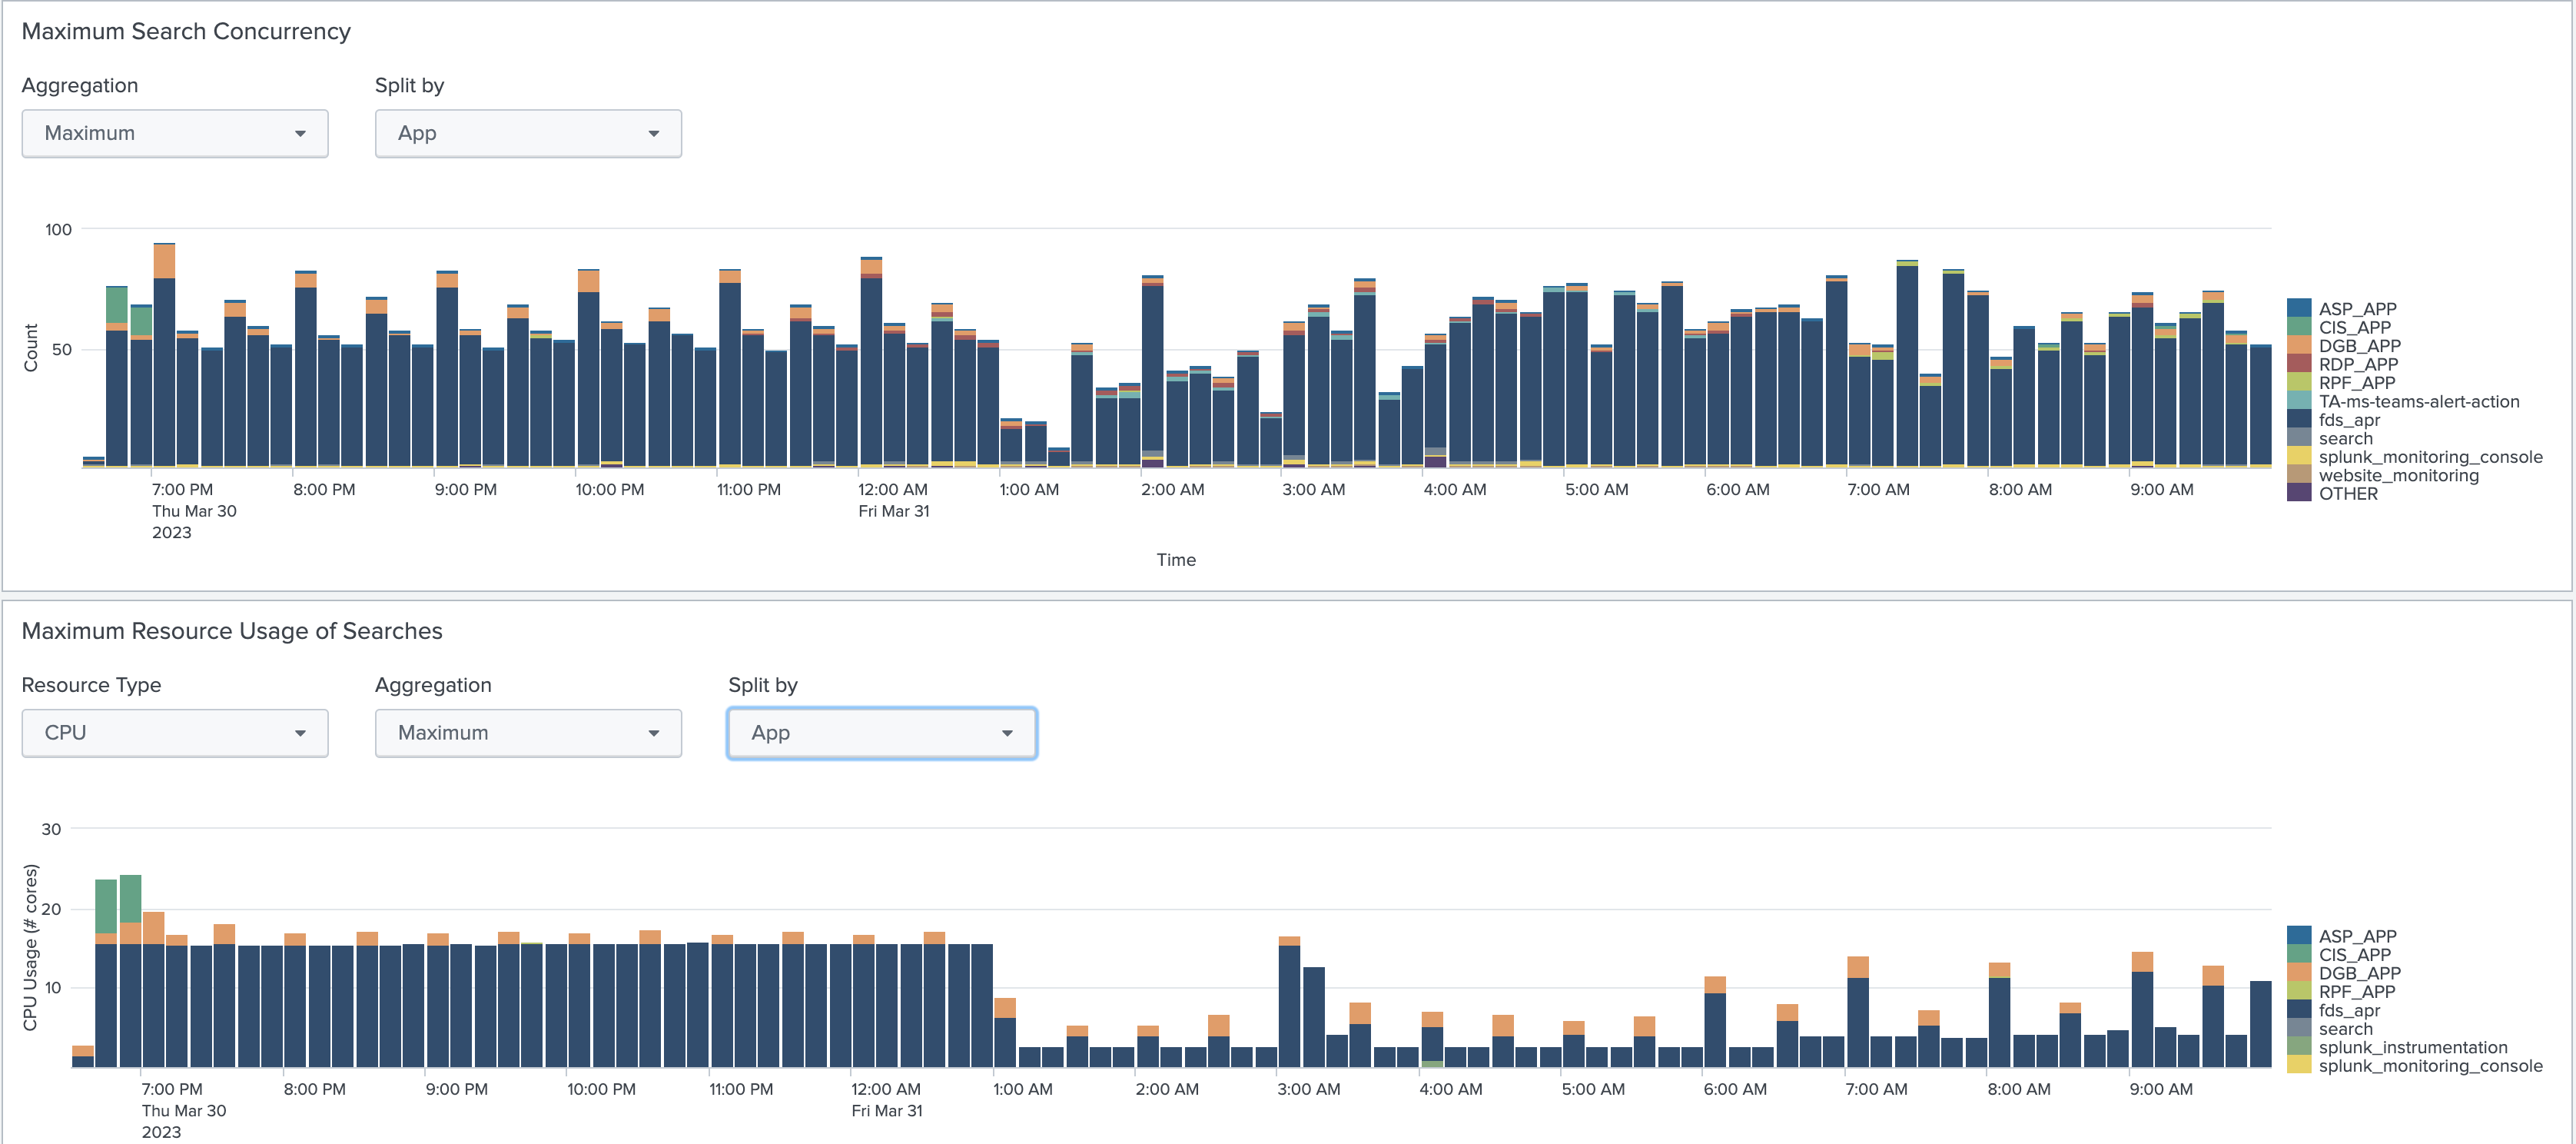Click 3:00 AM tick label on CPU chart
This screenshot has height=1144, width=2576.
1308,1089
